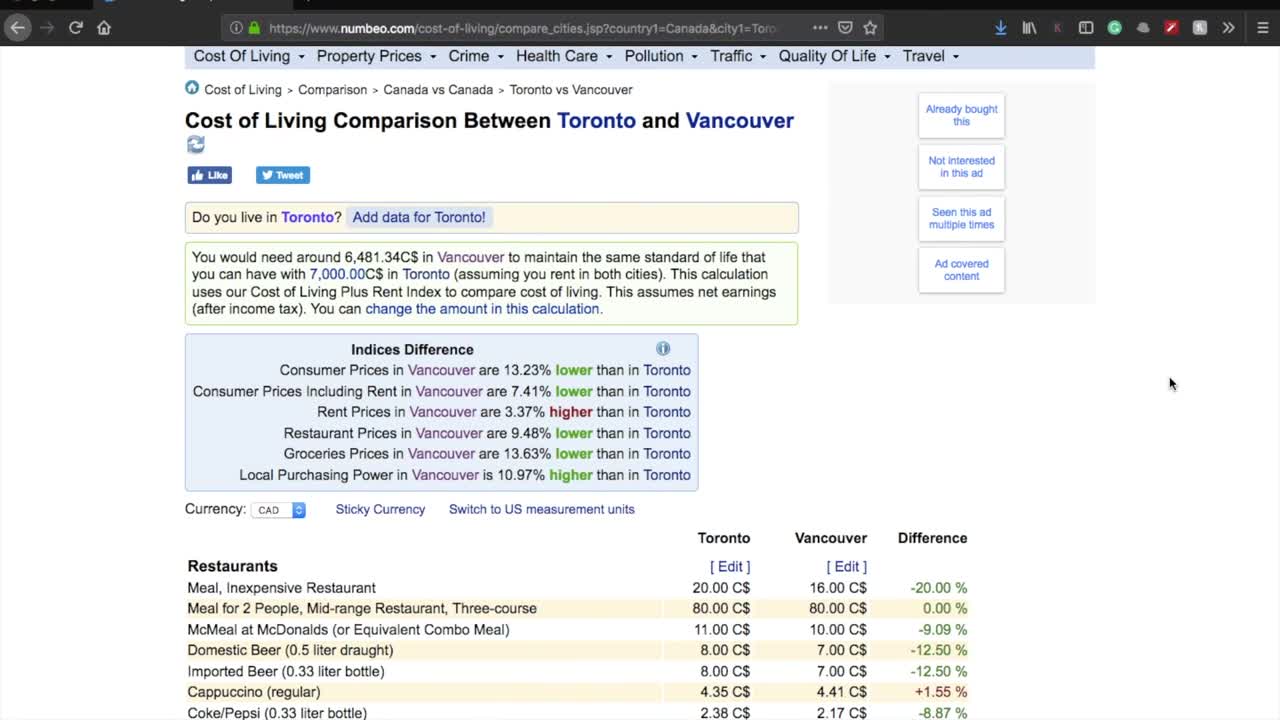Open the Crime dropdown menu

(x=476, y=56)
